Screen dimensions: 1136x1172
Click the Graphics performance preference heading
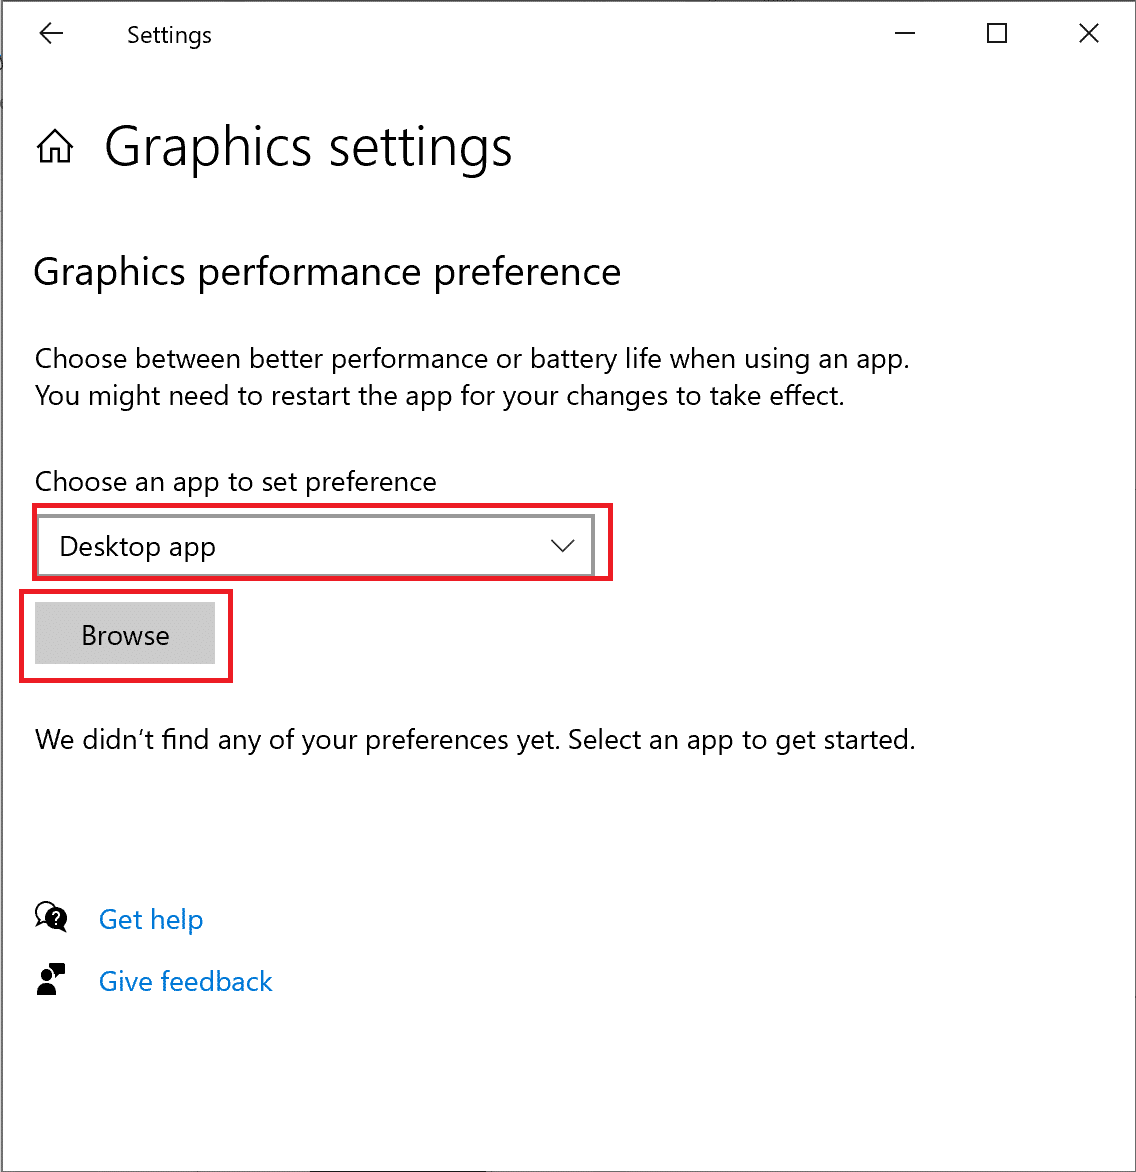click(x=327, y=271)
